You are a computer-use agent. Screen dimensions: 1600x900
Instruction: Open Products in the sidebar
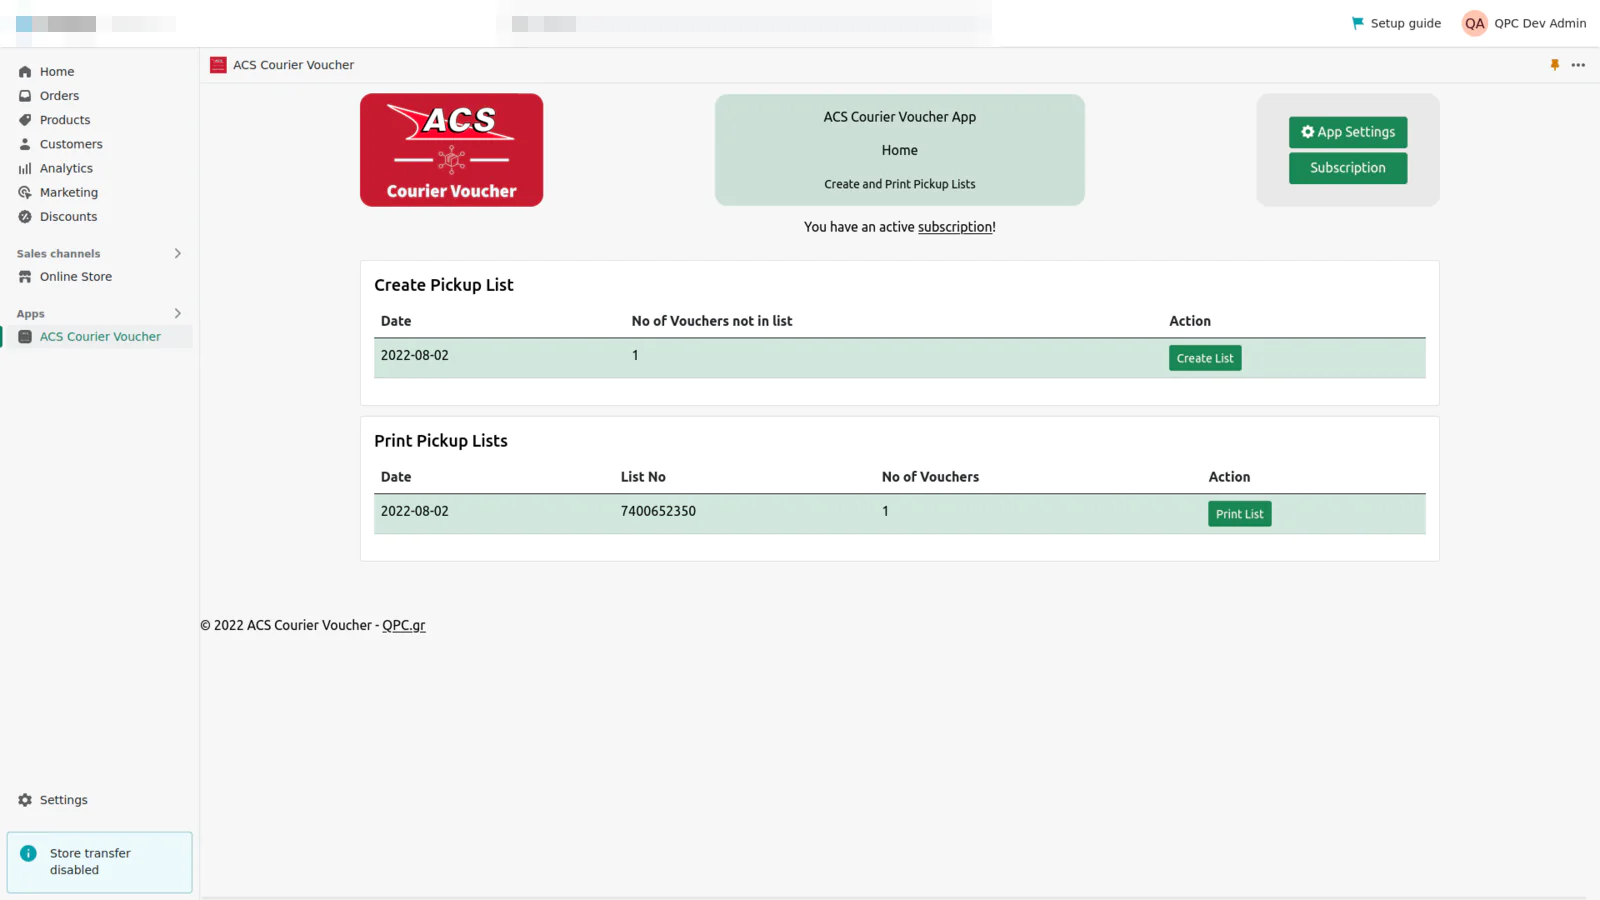[65, 120]
